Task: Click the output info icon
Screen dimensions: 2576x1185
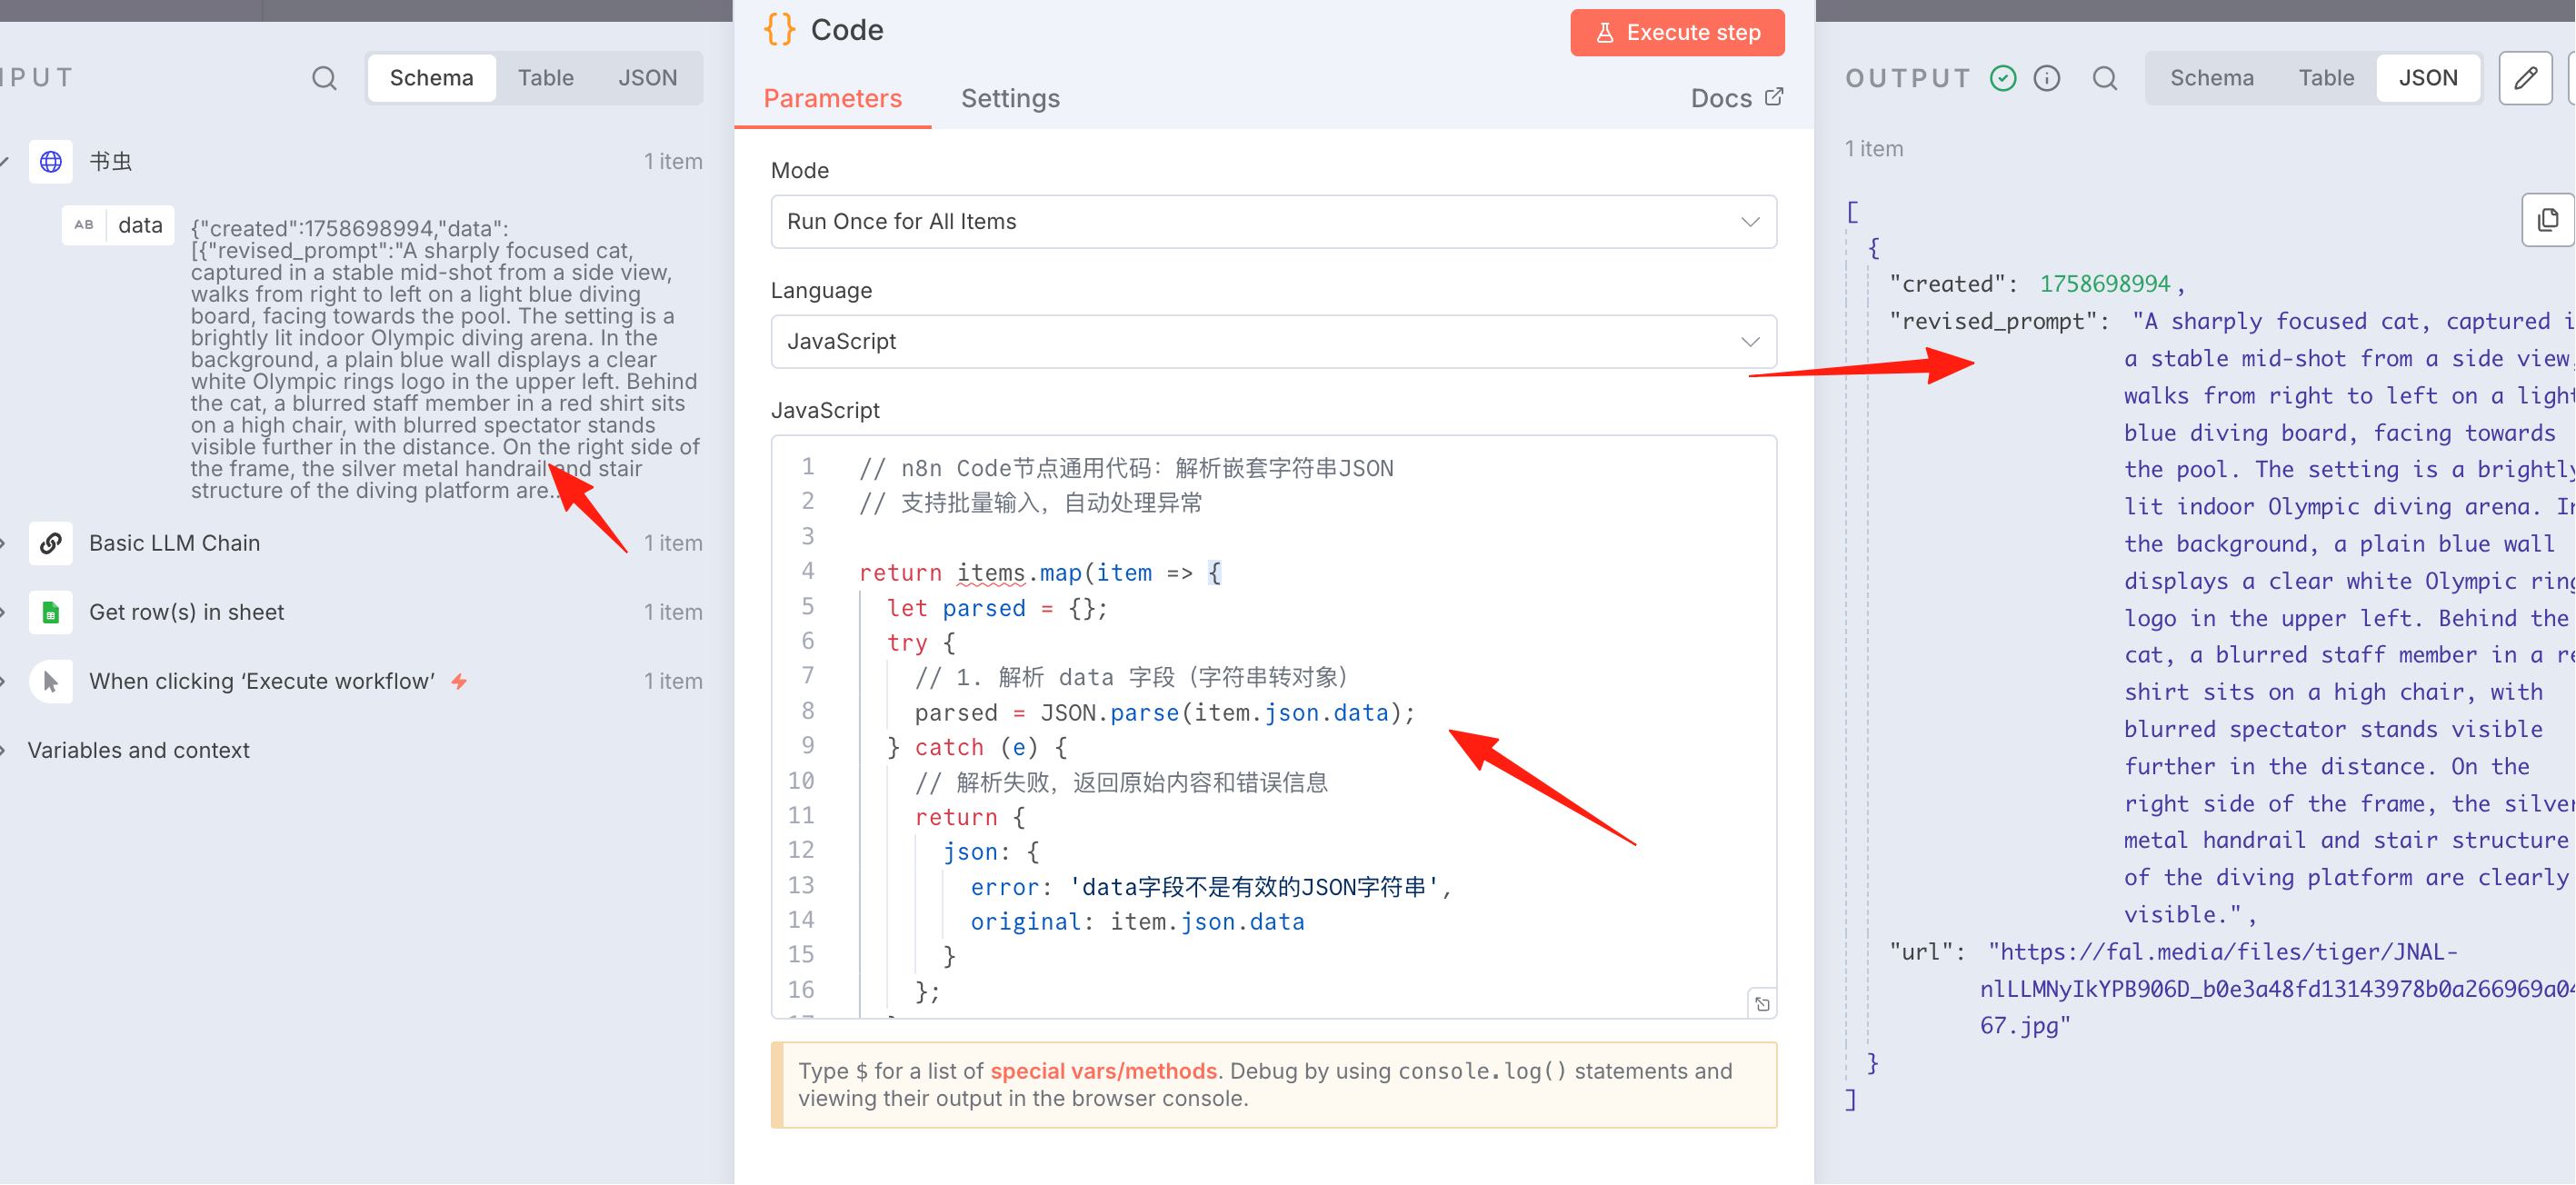Action: tap(2047, 78)
